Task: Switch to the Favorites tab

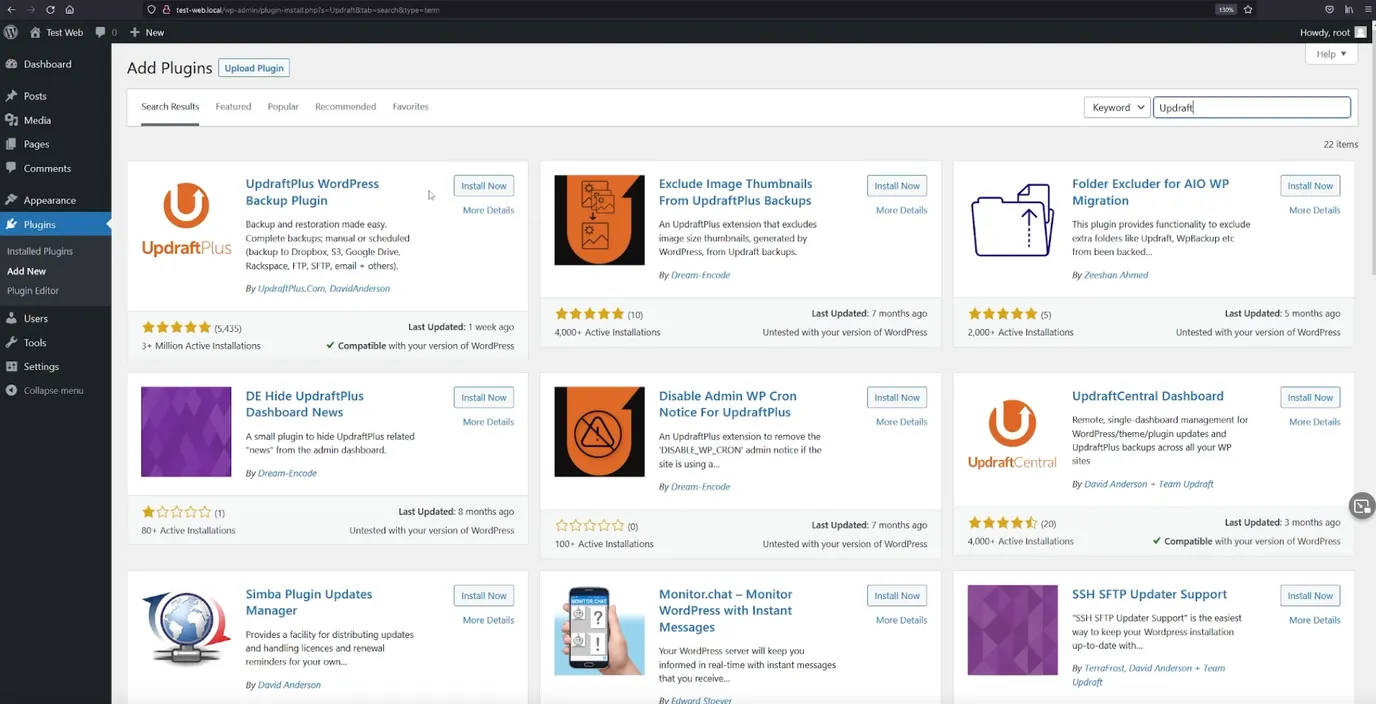Action: pyautogui.click(x=410, y=106)
